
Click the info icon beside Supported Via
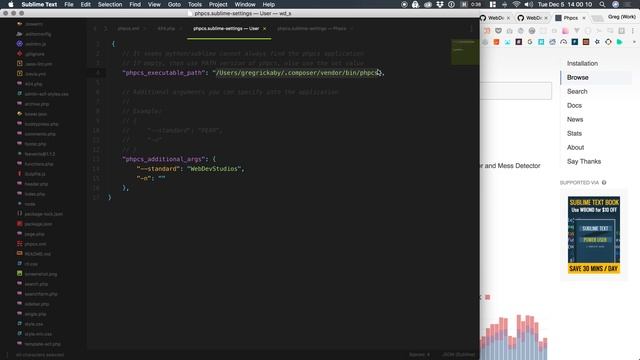coord(604,182)
